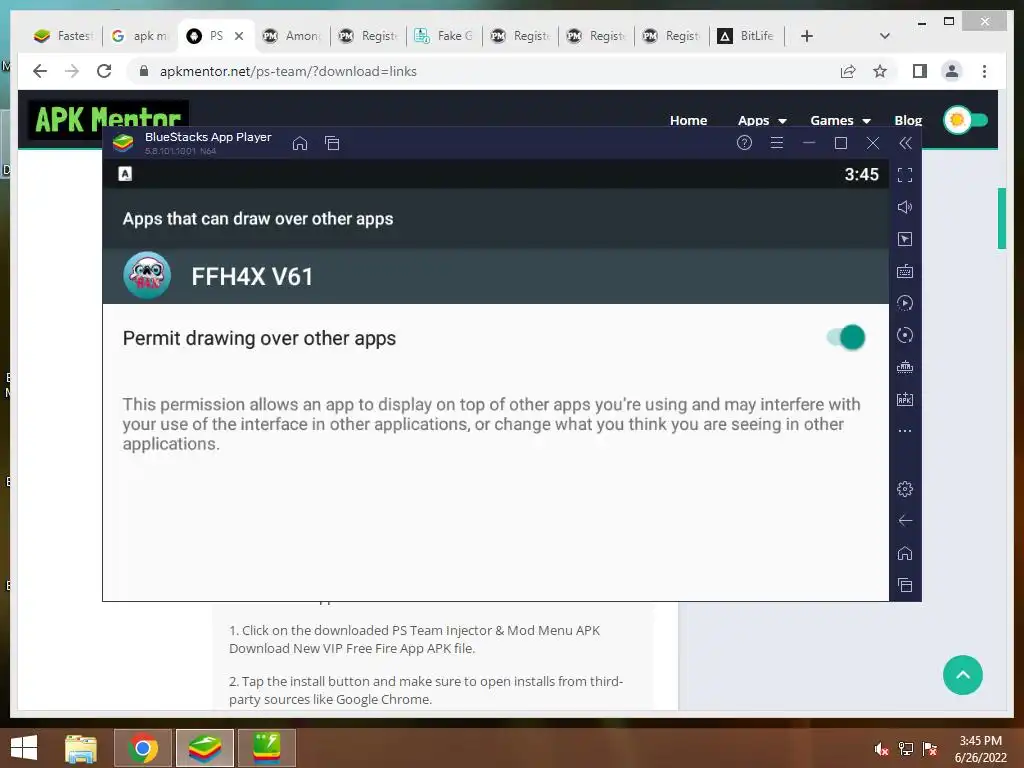The height and width of the screenshot is (768, 1024).
Task: Click BlueStacks icon in taskbar
Action: coord(205,748)
